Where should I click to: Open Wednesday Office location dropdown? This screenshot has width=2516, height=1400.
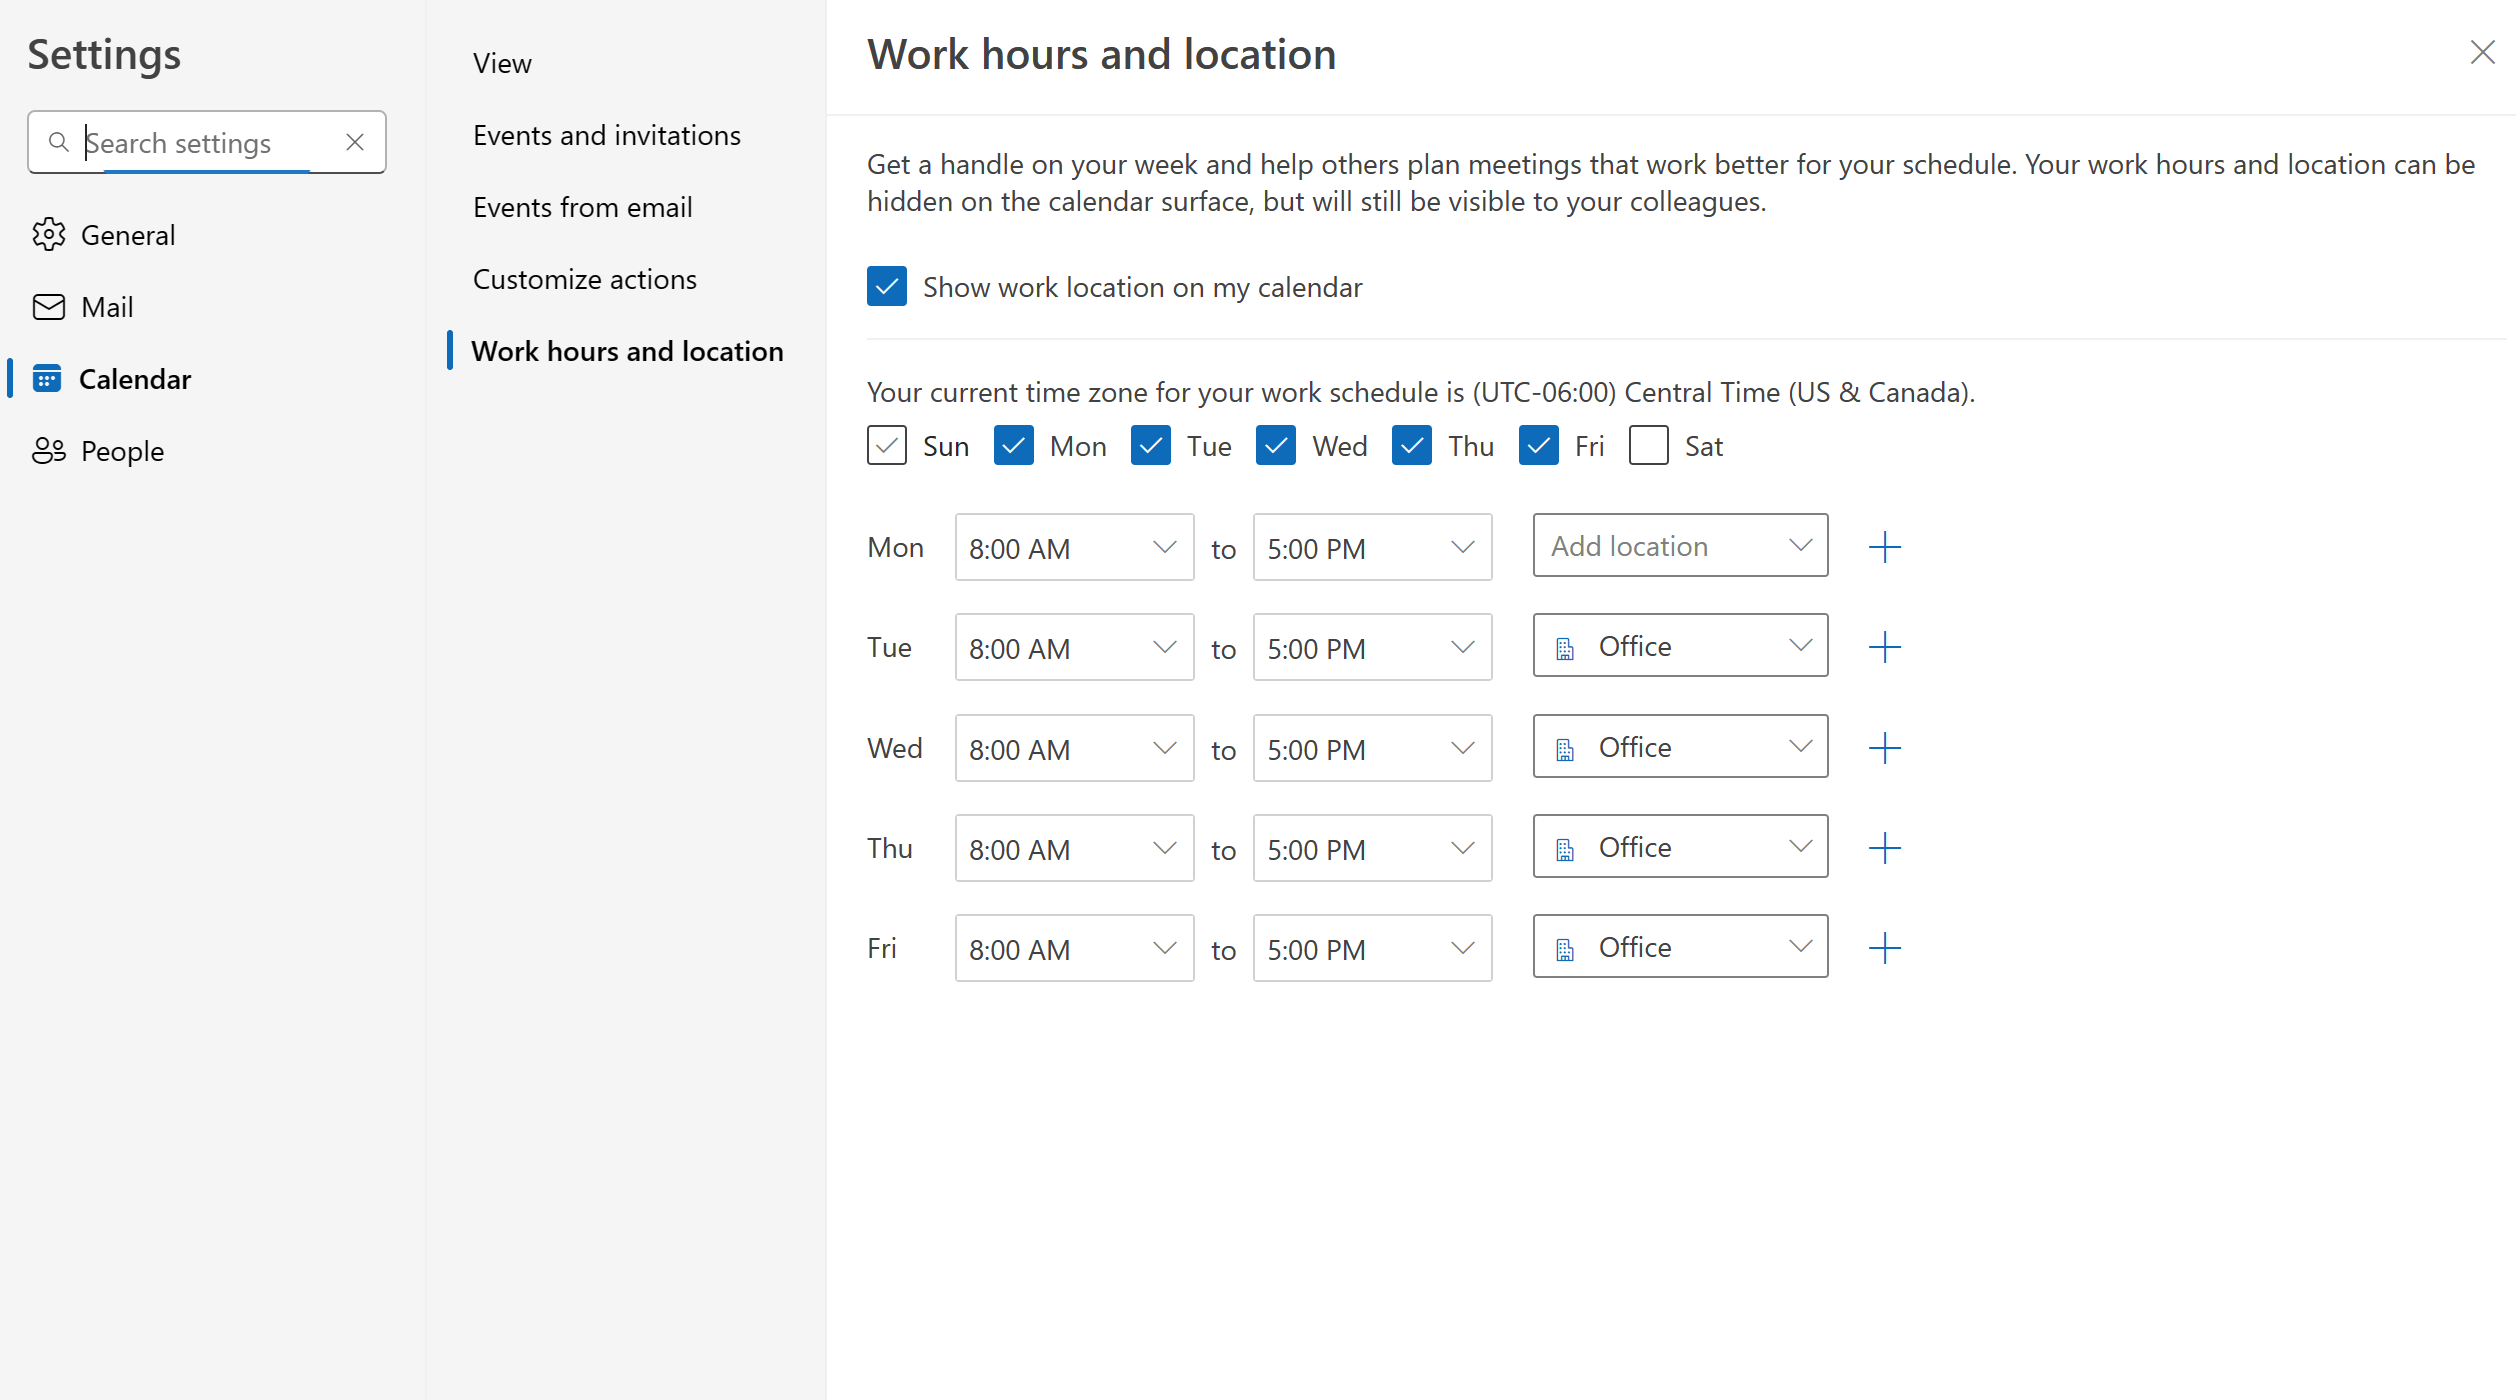1681,747
